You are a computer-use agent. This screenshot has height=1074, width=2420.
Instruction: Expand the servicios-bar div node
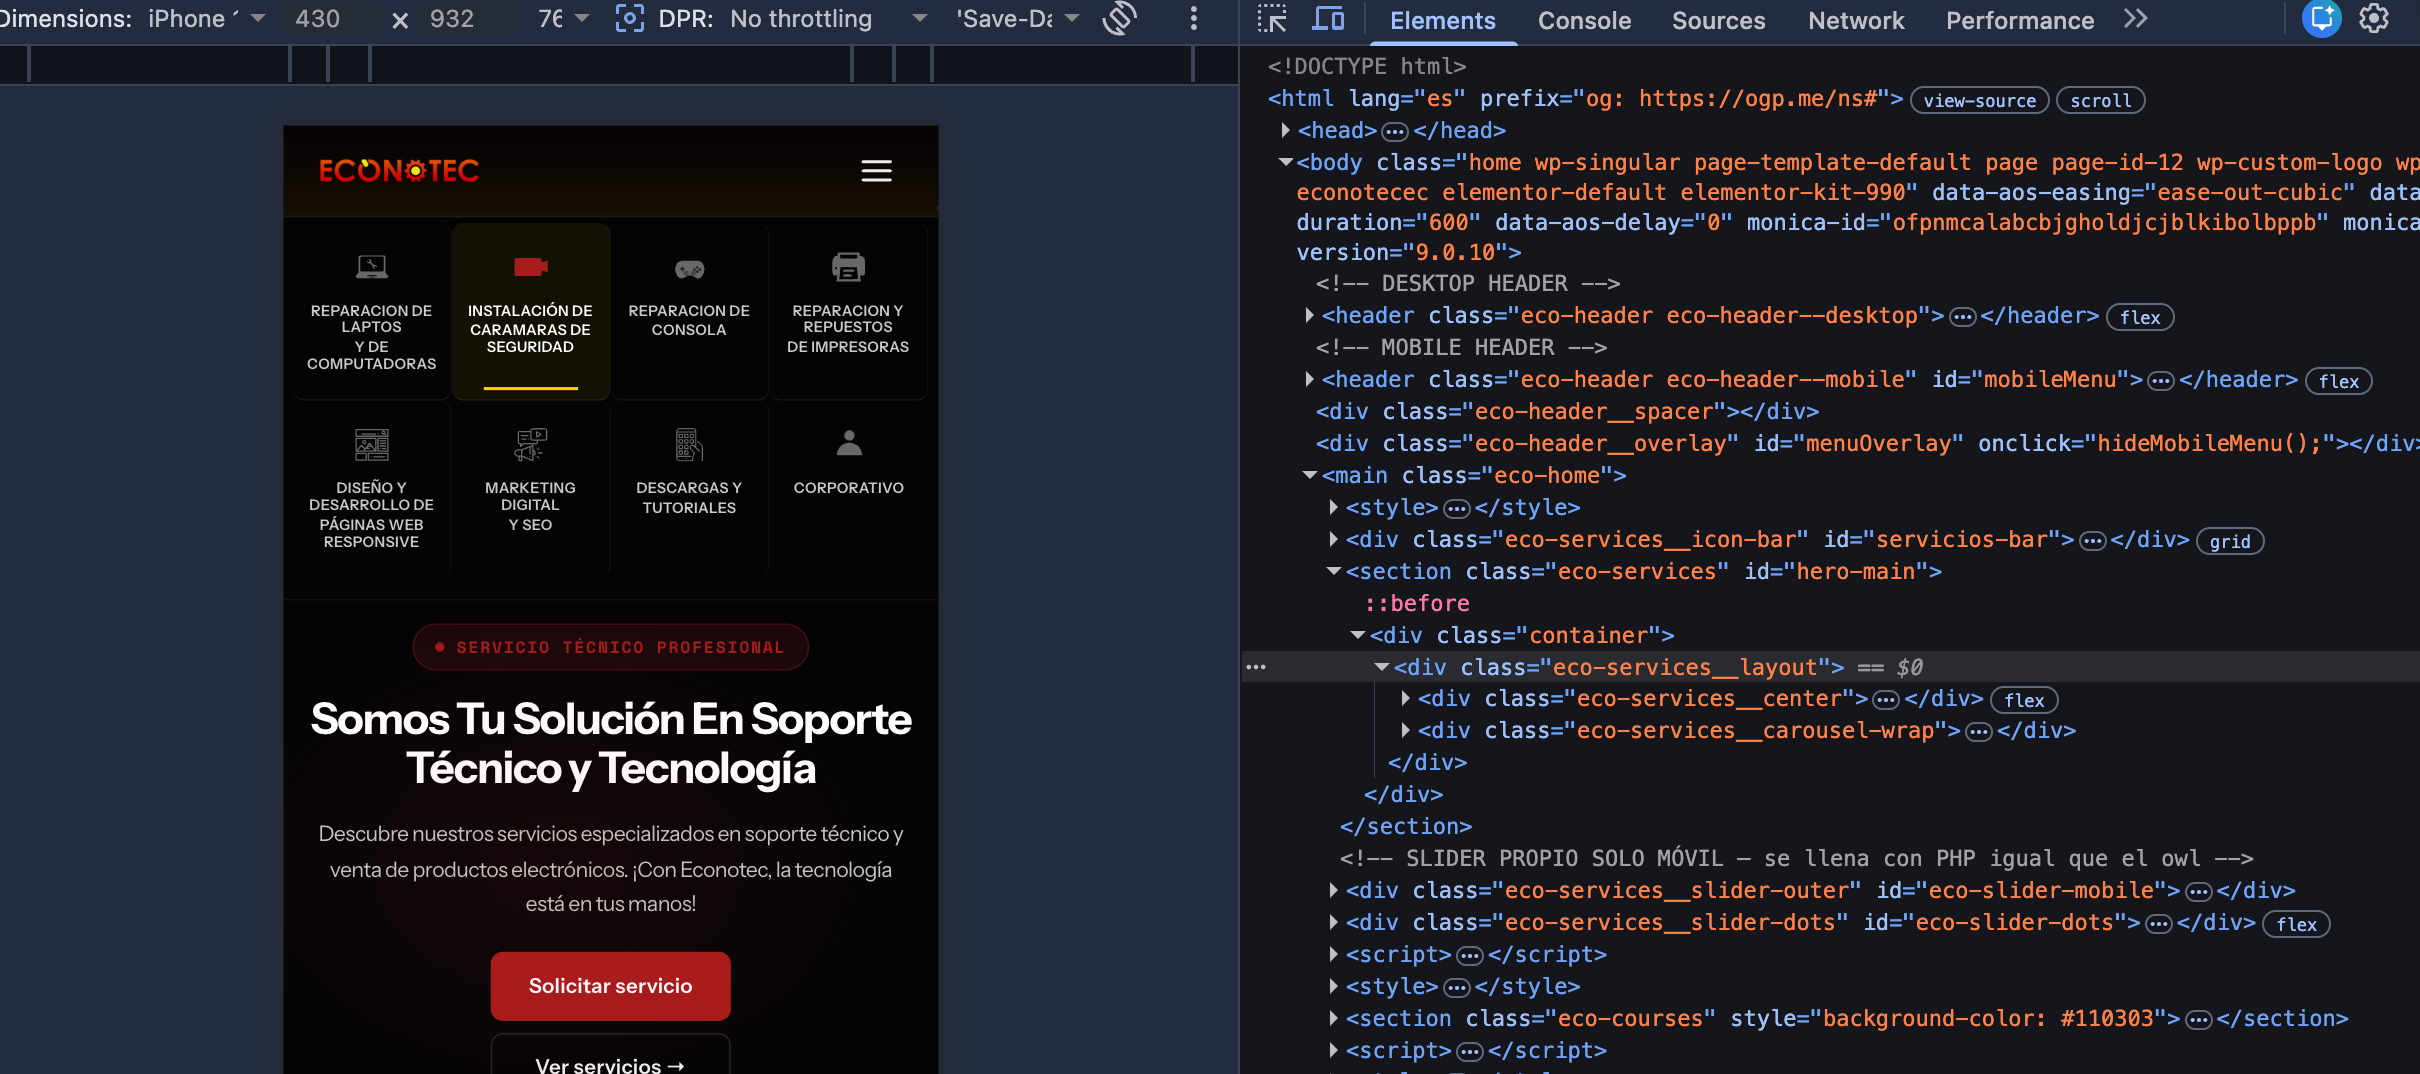pos(1333,540)
